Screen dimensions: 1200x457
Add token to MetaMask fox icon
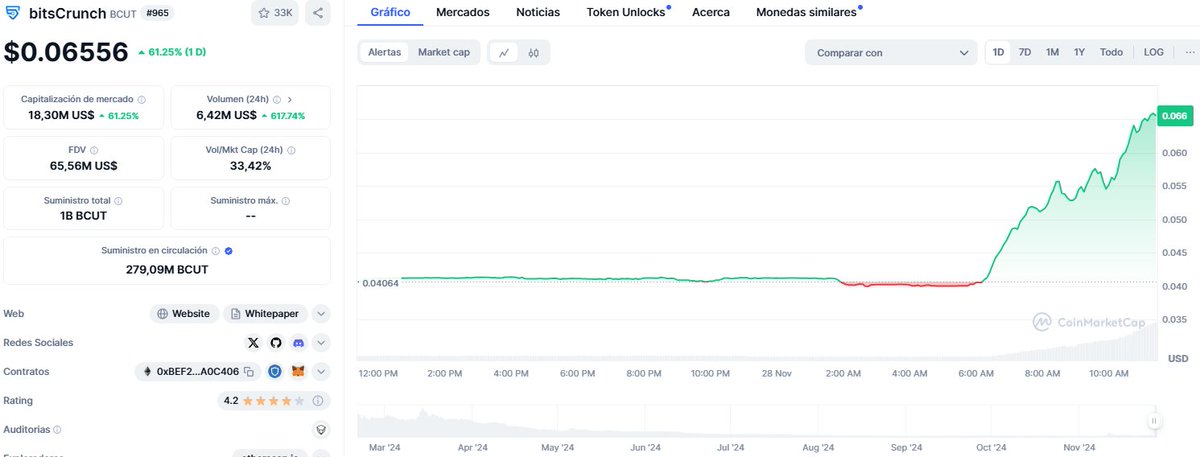298,371
